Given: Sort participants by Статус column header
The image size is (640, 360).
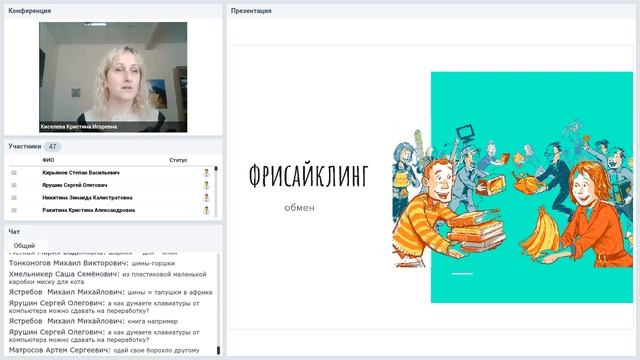Looking at the screenshot, I should (x=178, y=160).
